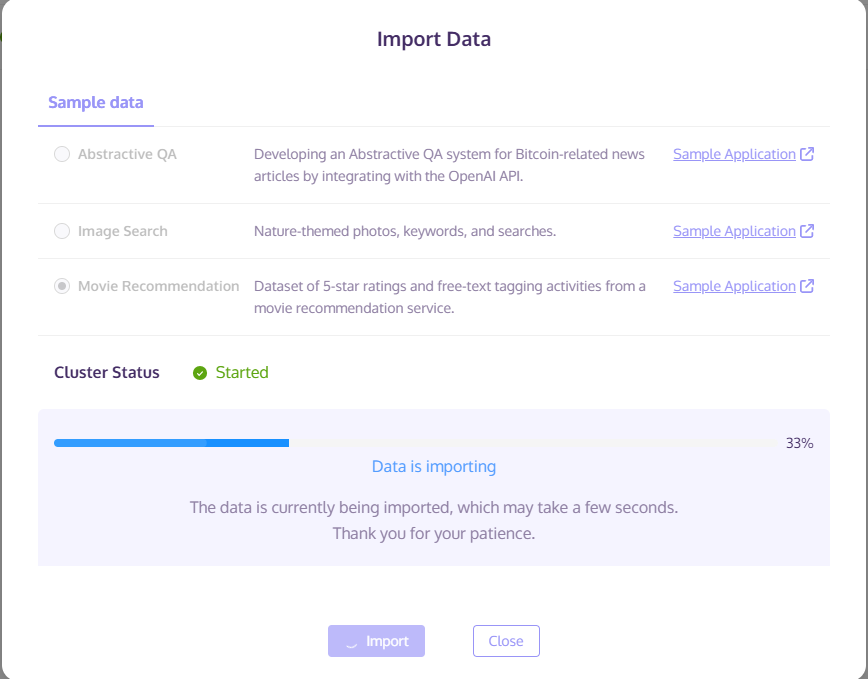Click the external link icon for Abstractive QA
This screenshot has width=868, height=679.
[x=807, y=154]
